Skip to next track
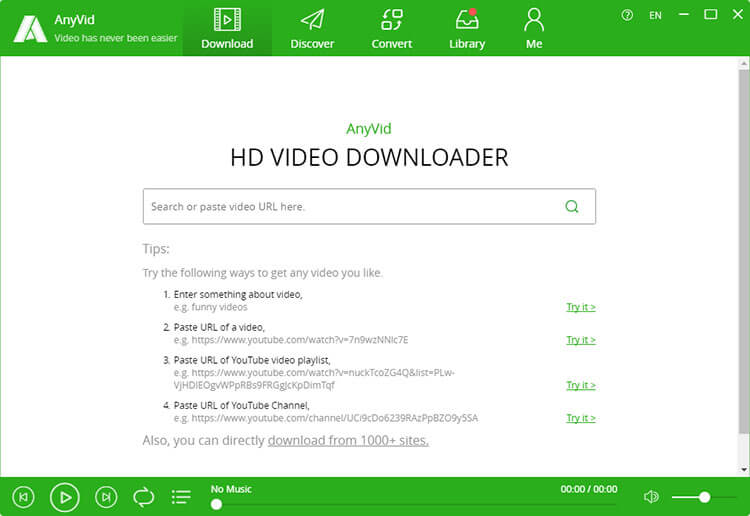The image size is (750, 516). tap(106, 497)
